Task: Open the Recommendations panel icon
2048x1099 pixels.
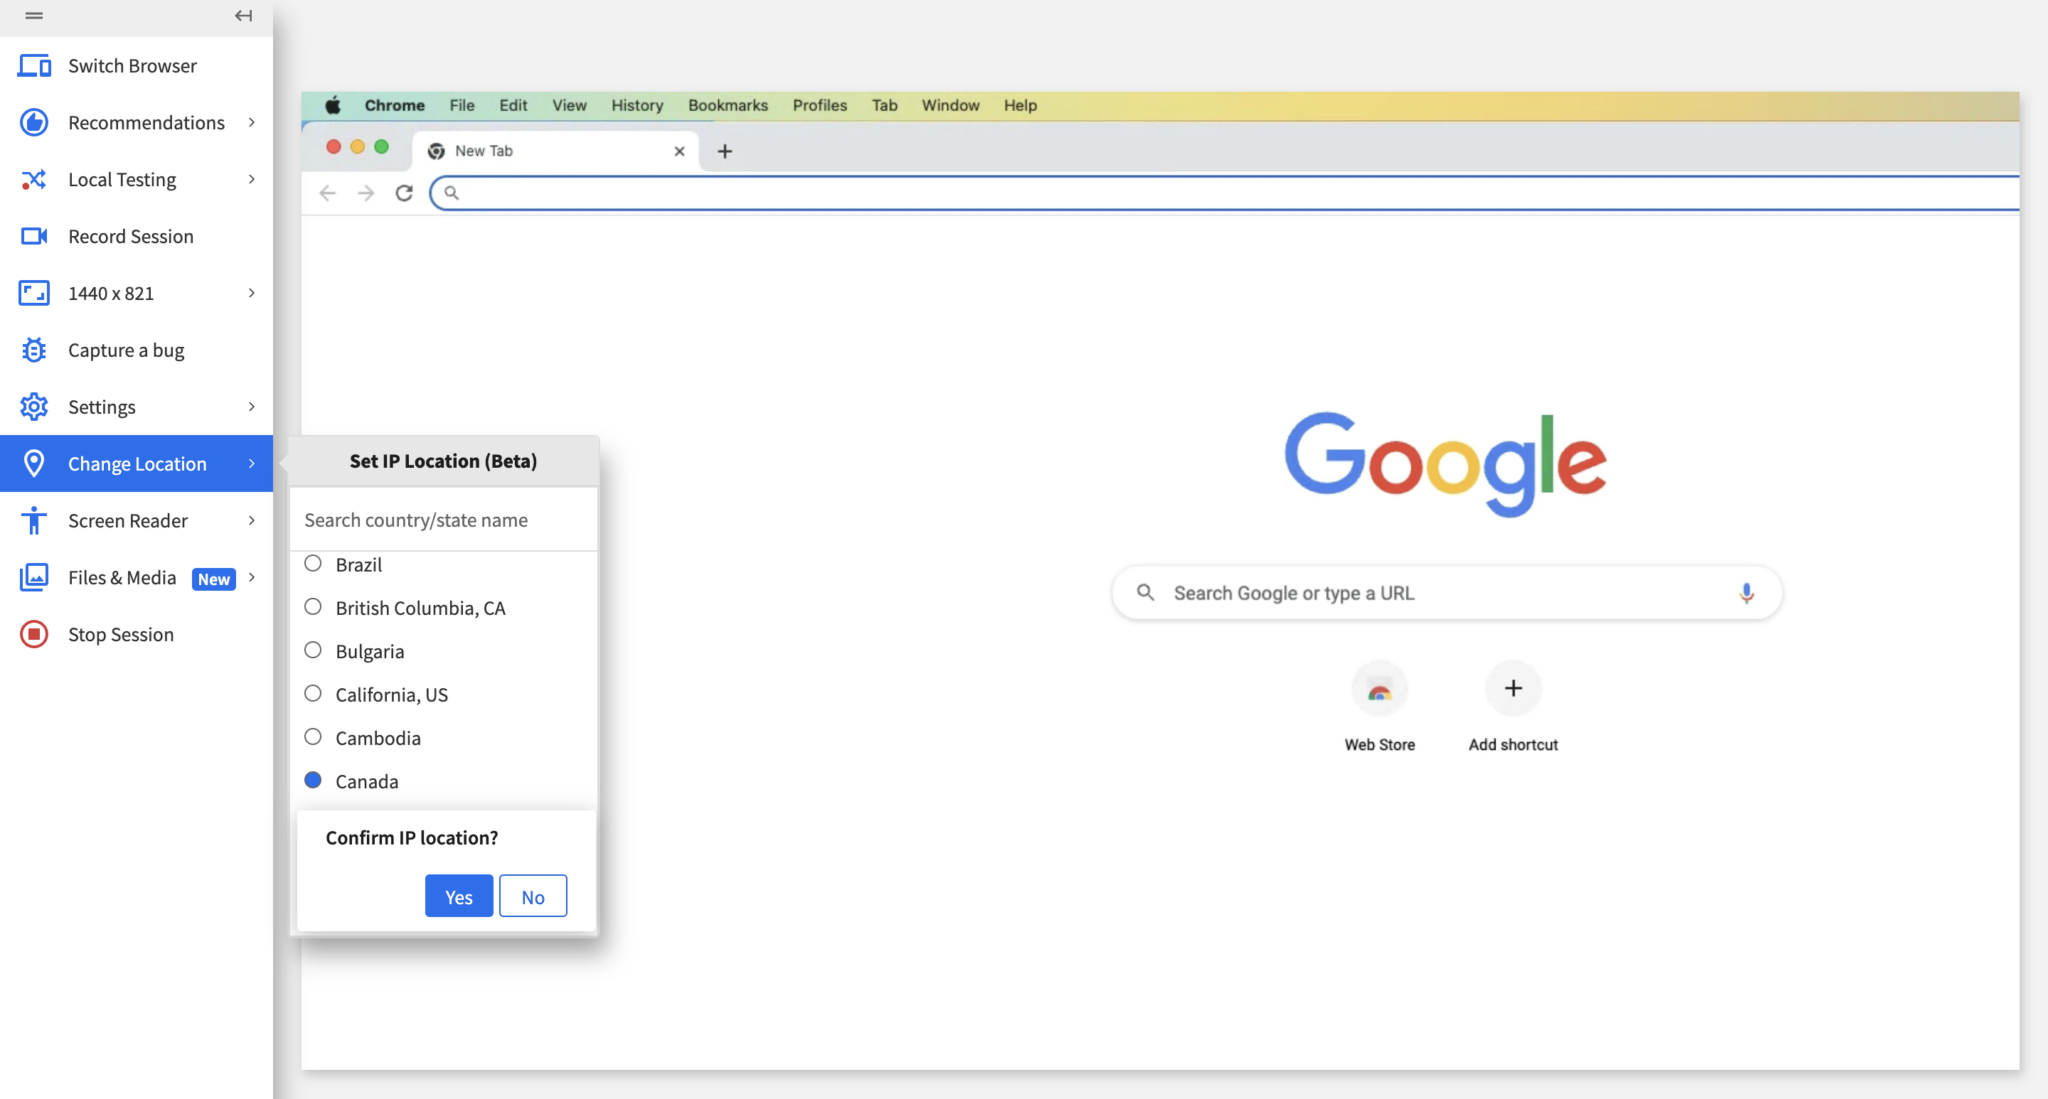Action: coord(34,122)
